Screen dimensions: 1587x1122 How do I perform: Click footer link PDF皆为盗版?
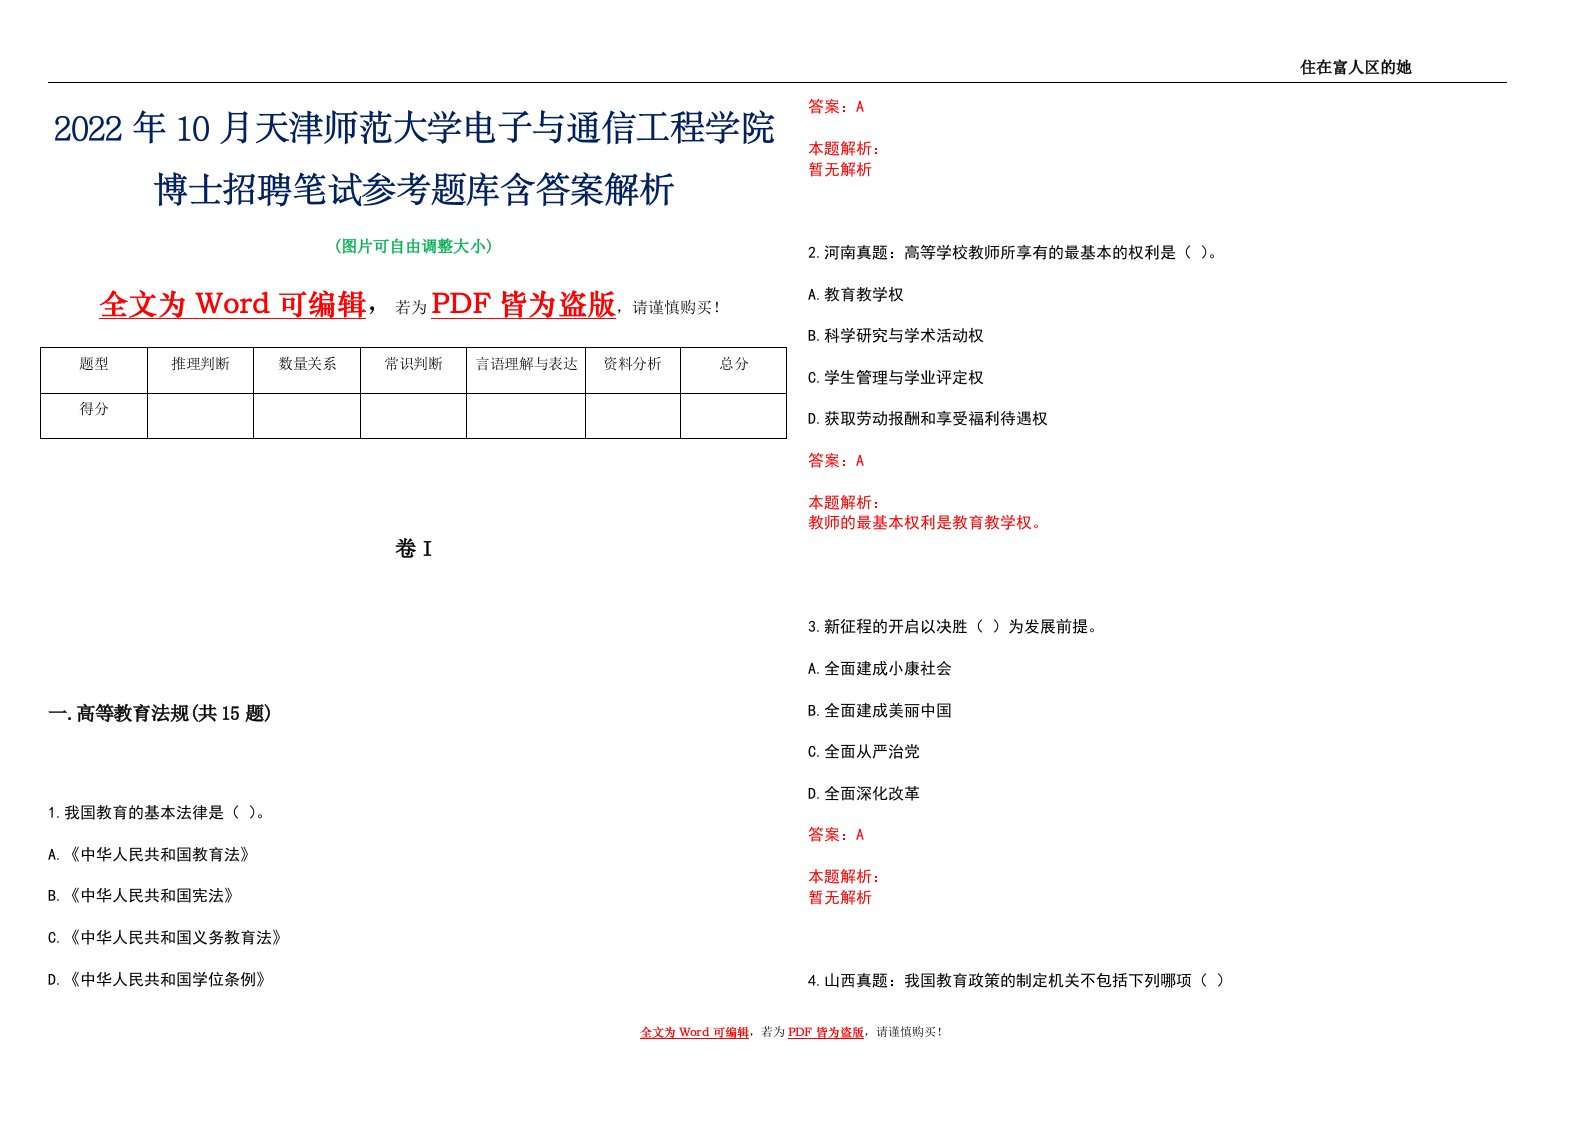tap(826, 1032)
